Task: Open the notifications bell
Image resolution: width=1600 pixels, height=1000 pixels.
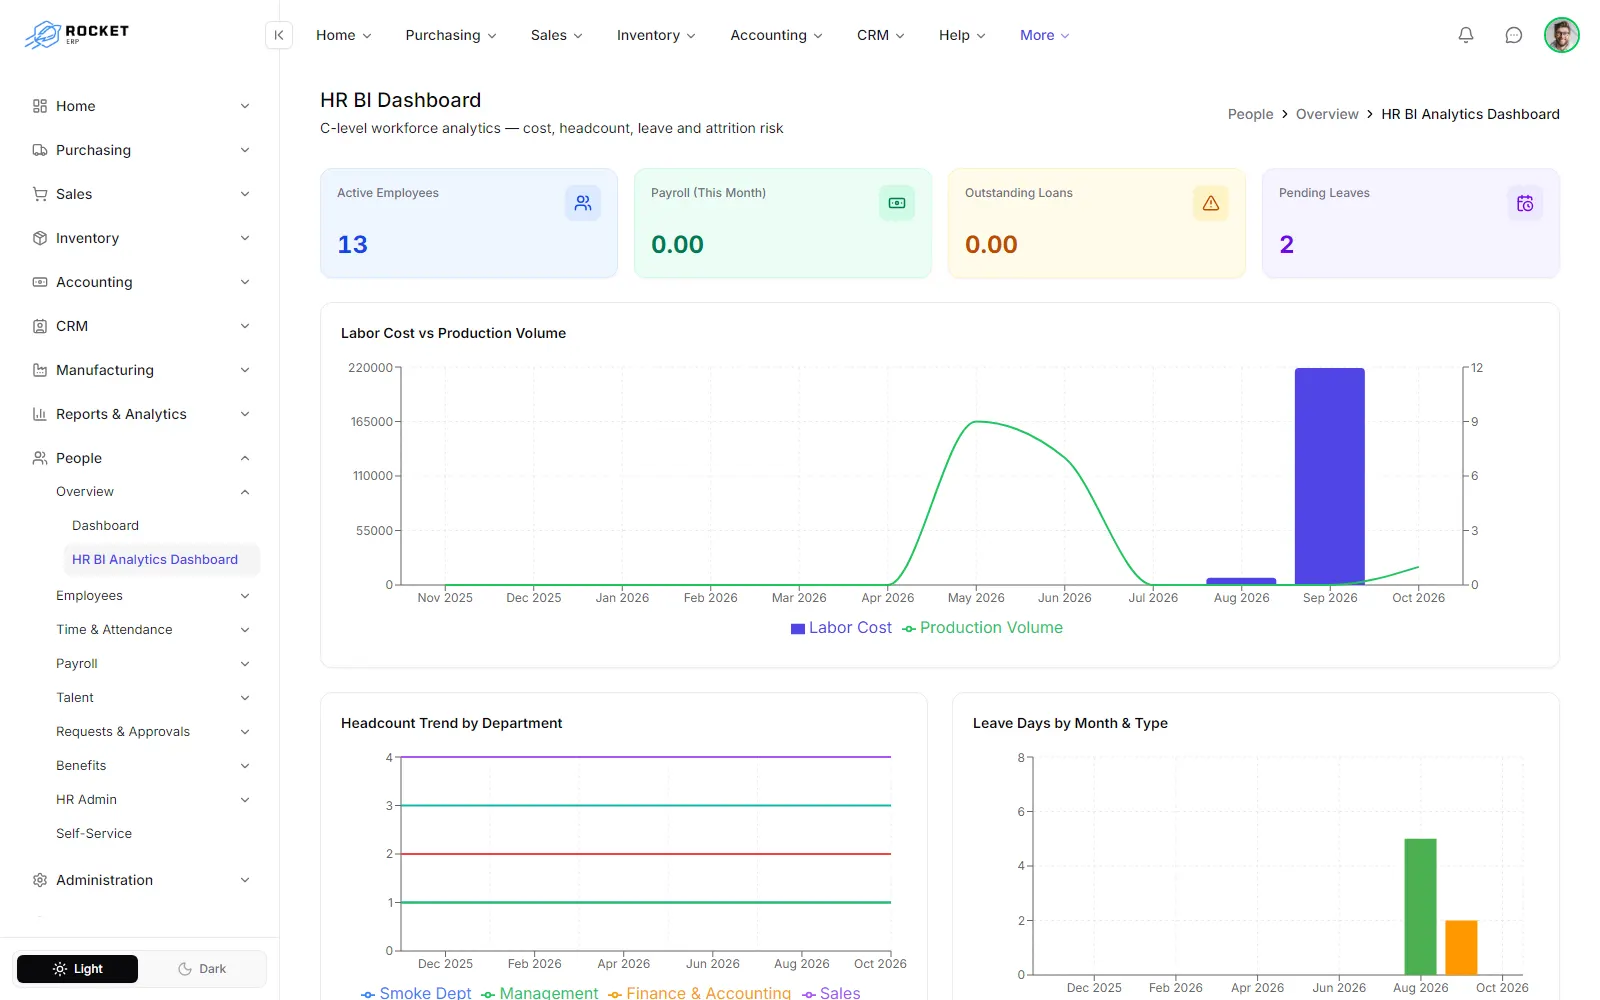Action: tap(1466, 35)
